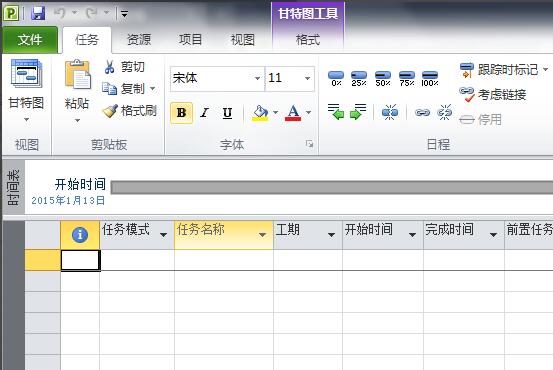Click the 开始时间 label on the timeline
Viewport: 553px width, 370px height.
(x=80, y=184)
